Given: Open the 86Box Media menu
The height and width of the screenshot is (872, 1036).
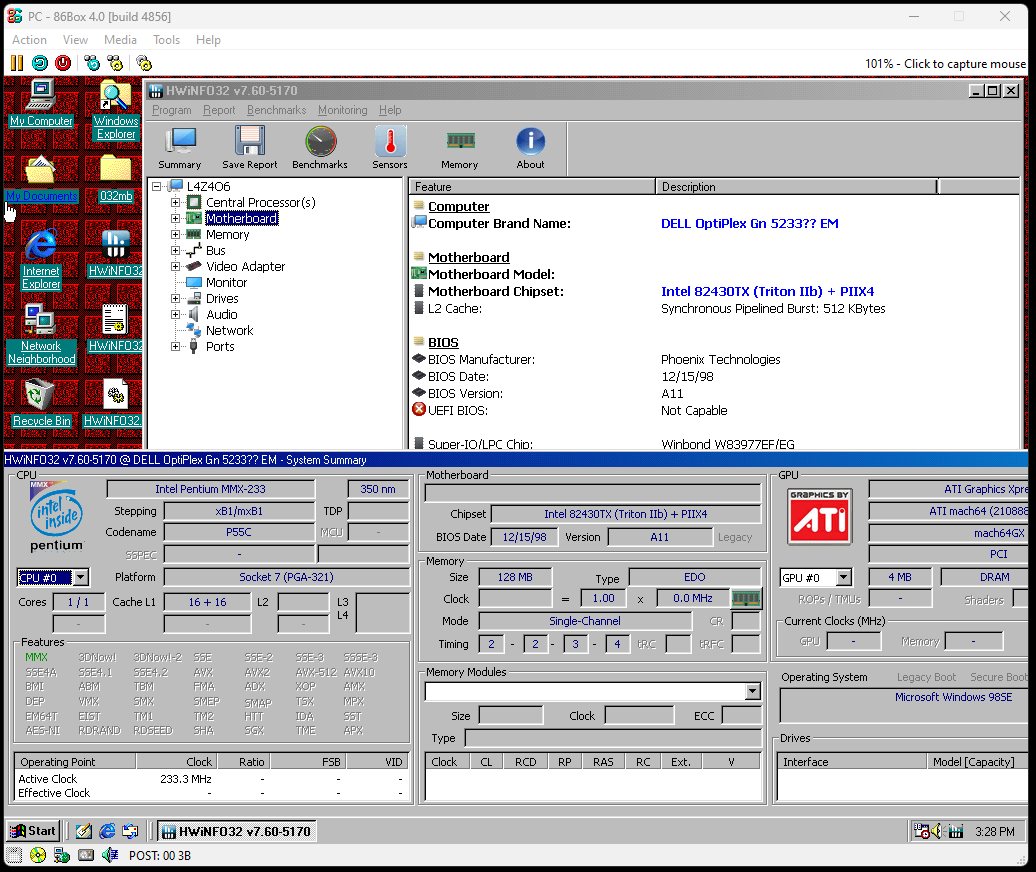Looking at the screenshot, I should pyautogui.click(x=120, y=40).
